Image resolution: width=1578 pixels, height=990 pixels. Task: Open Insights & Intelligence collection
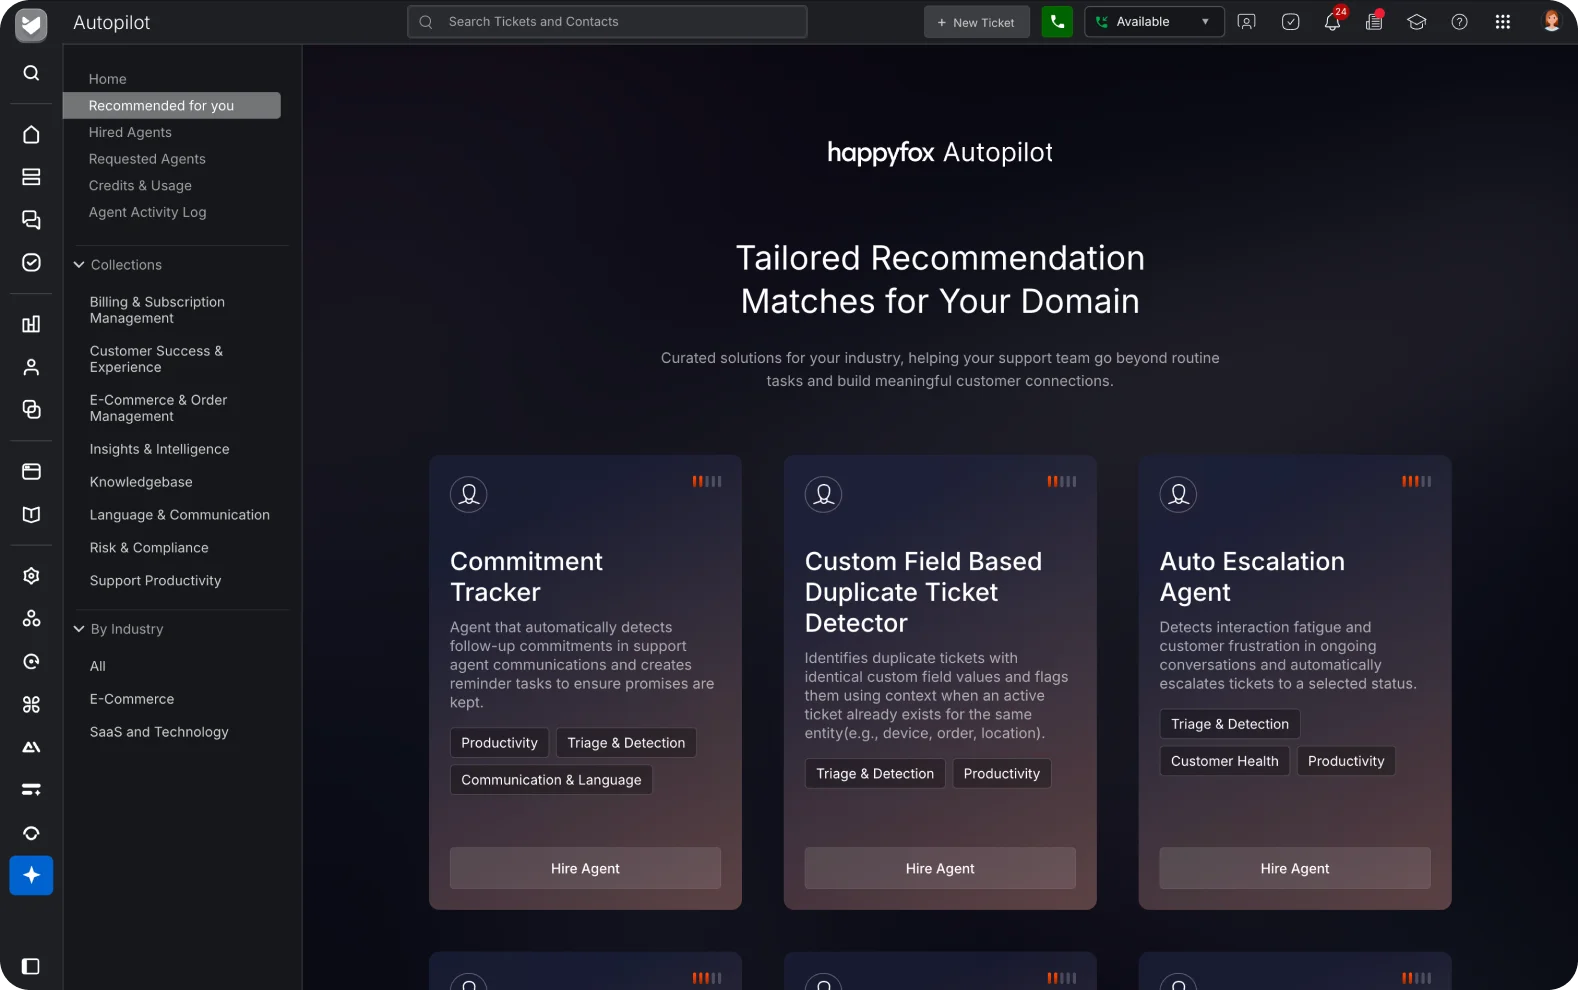[x=159, y=449]
